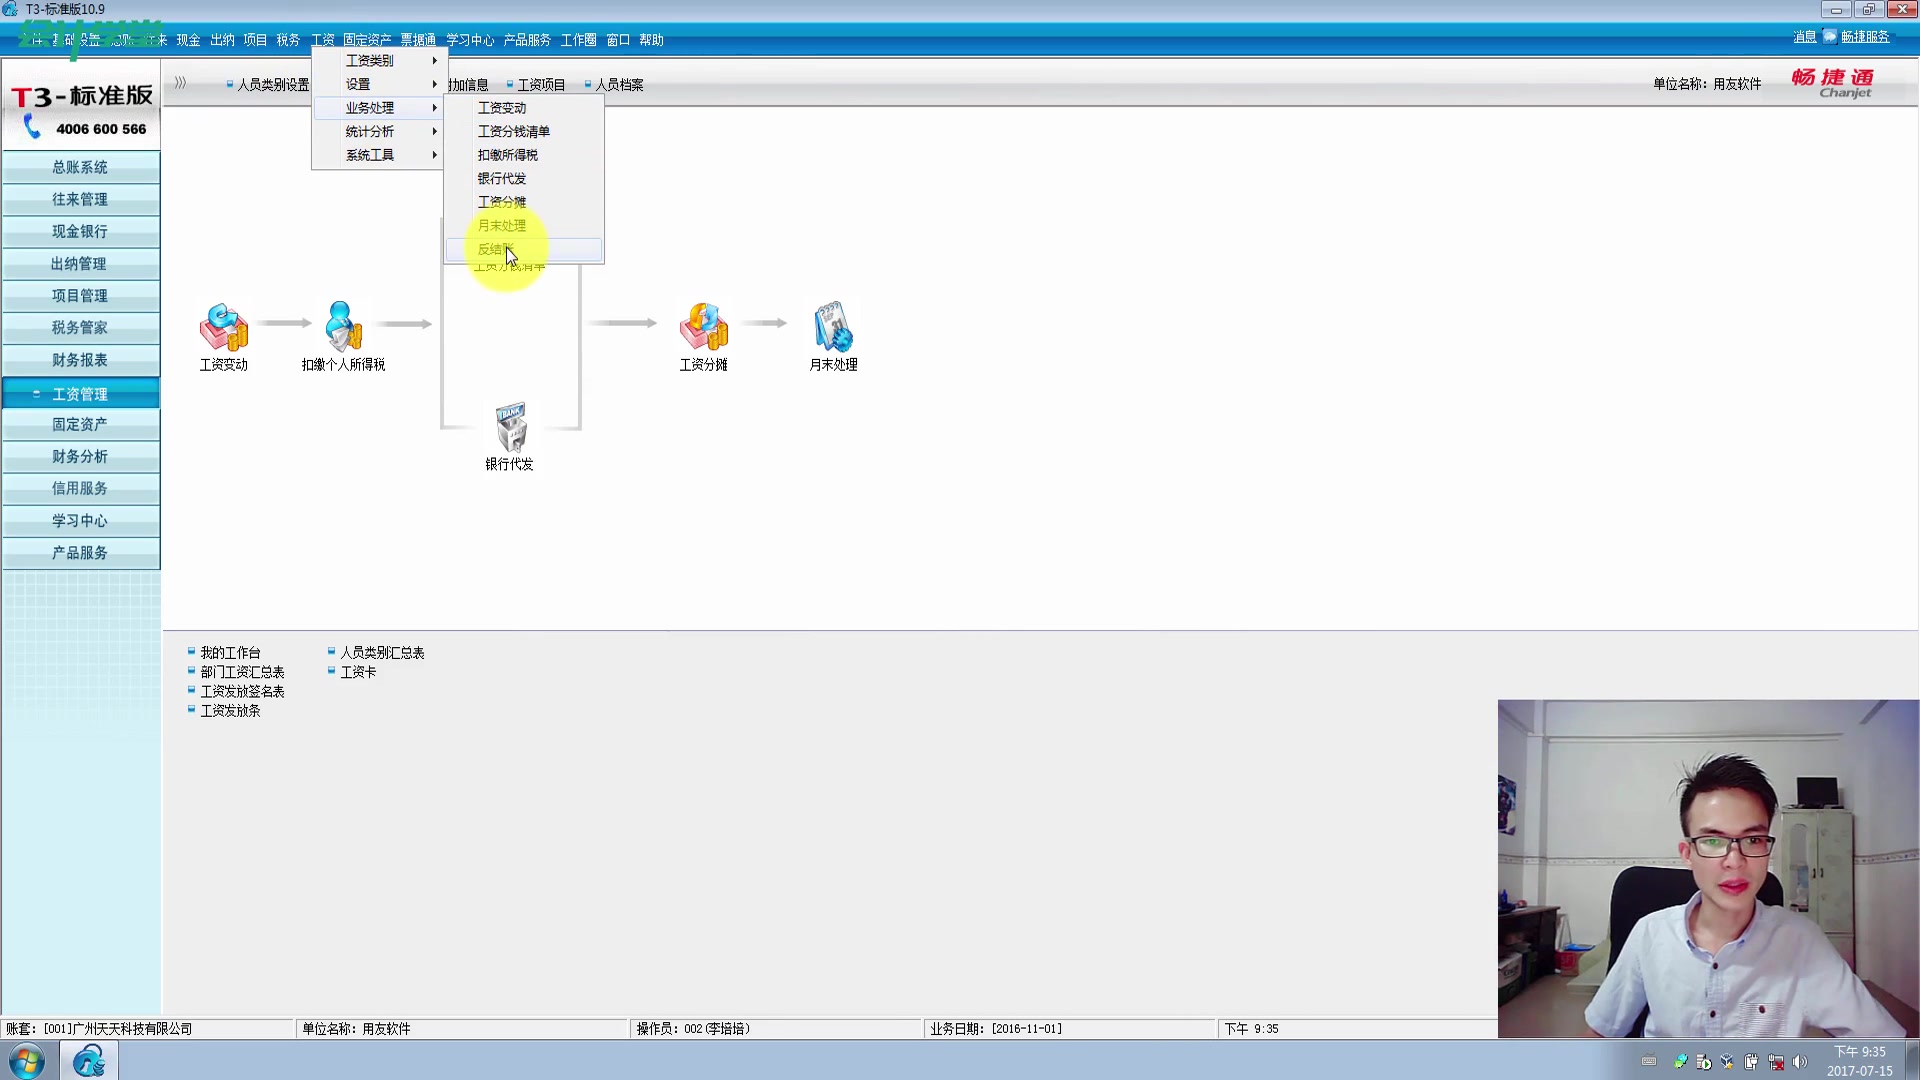Expand the 工资类别 menu item

369,61
